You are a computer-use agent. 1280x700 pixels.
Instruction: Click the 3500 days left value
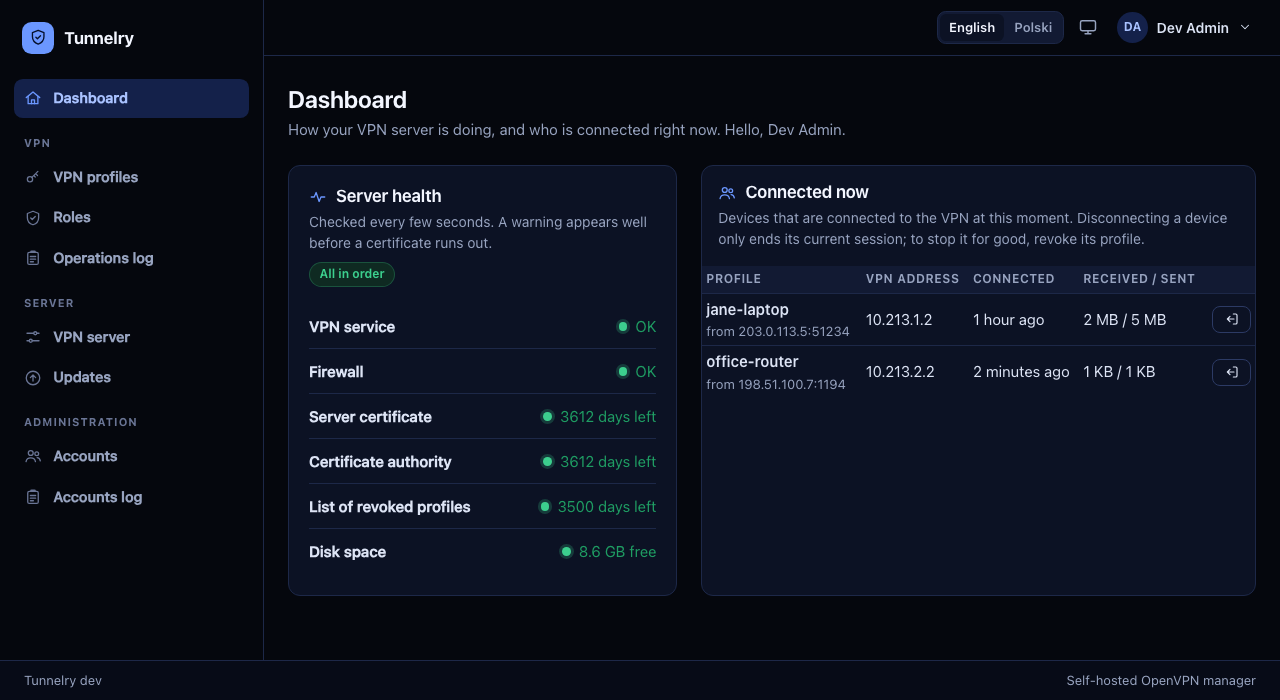point(607,507)
